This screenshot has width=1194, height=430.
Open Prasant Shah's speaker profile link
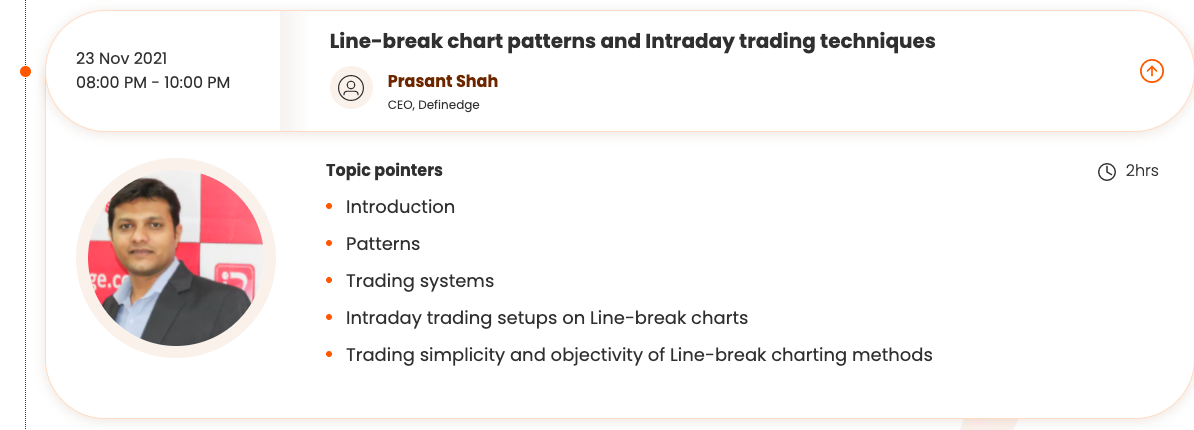[x=442, y=81]
